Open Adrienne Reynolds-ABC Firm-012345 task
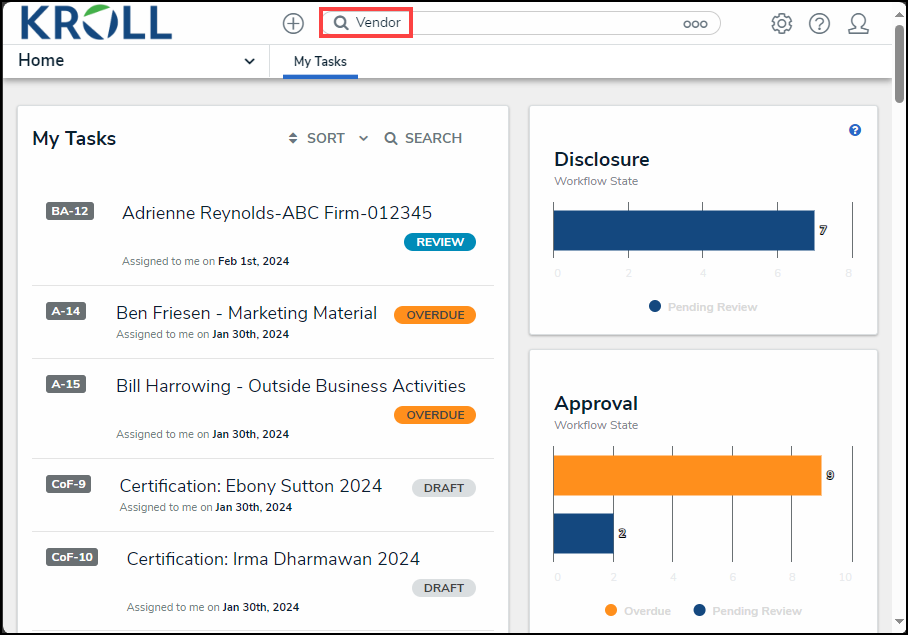The height and width of the screenshot is (635, 908). (277, 213)
